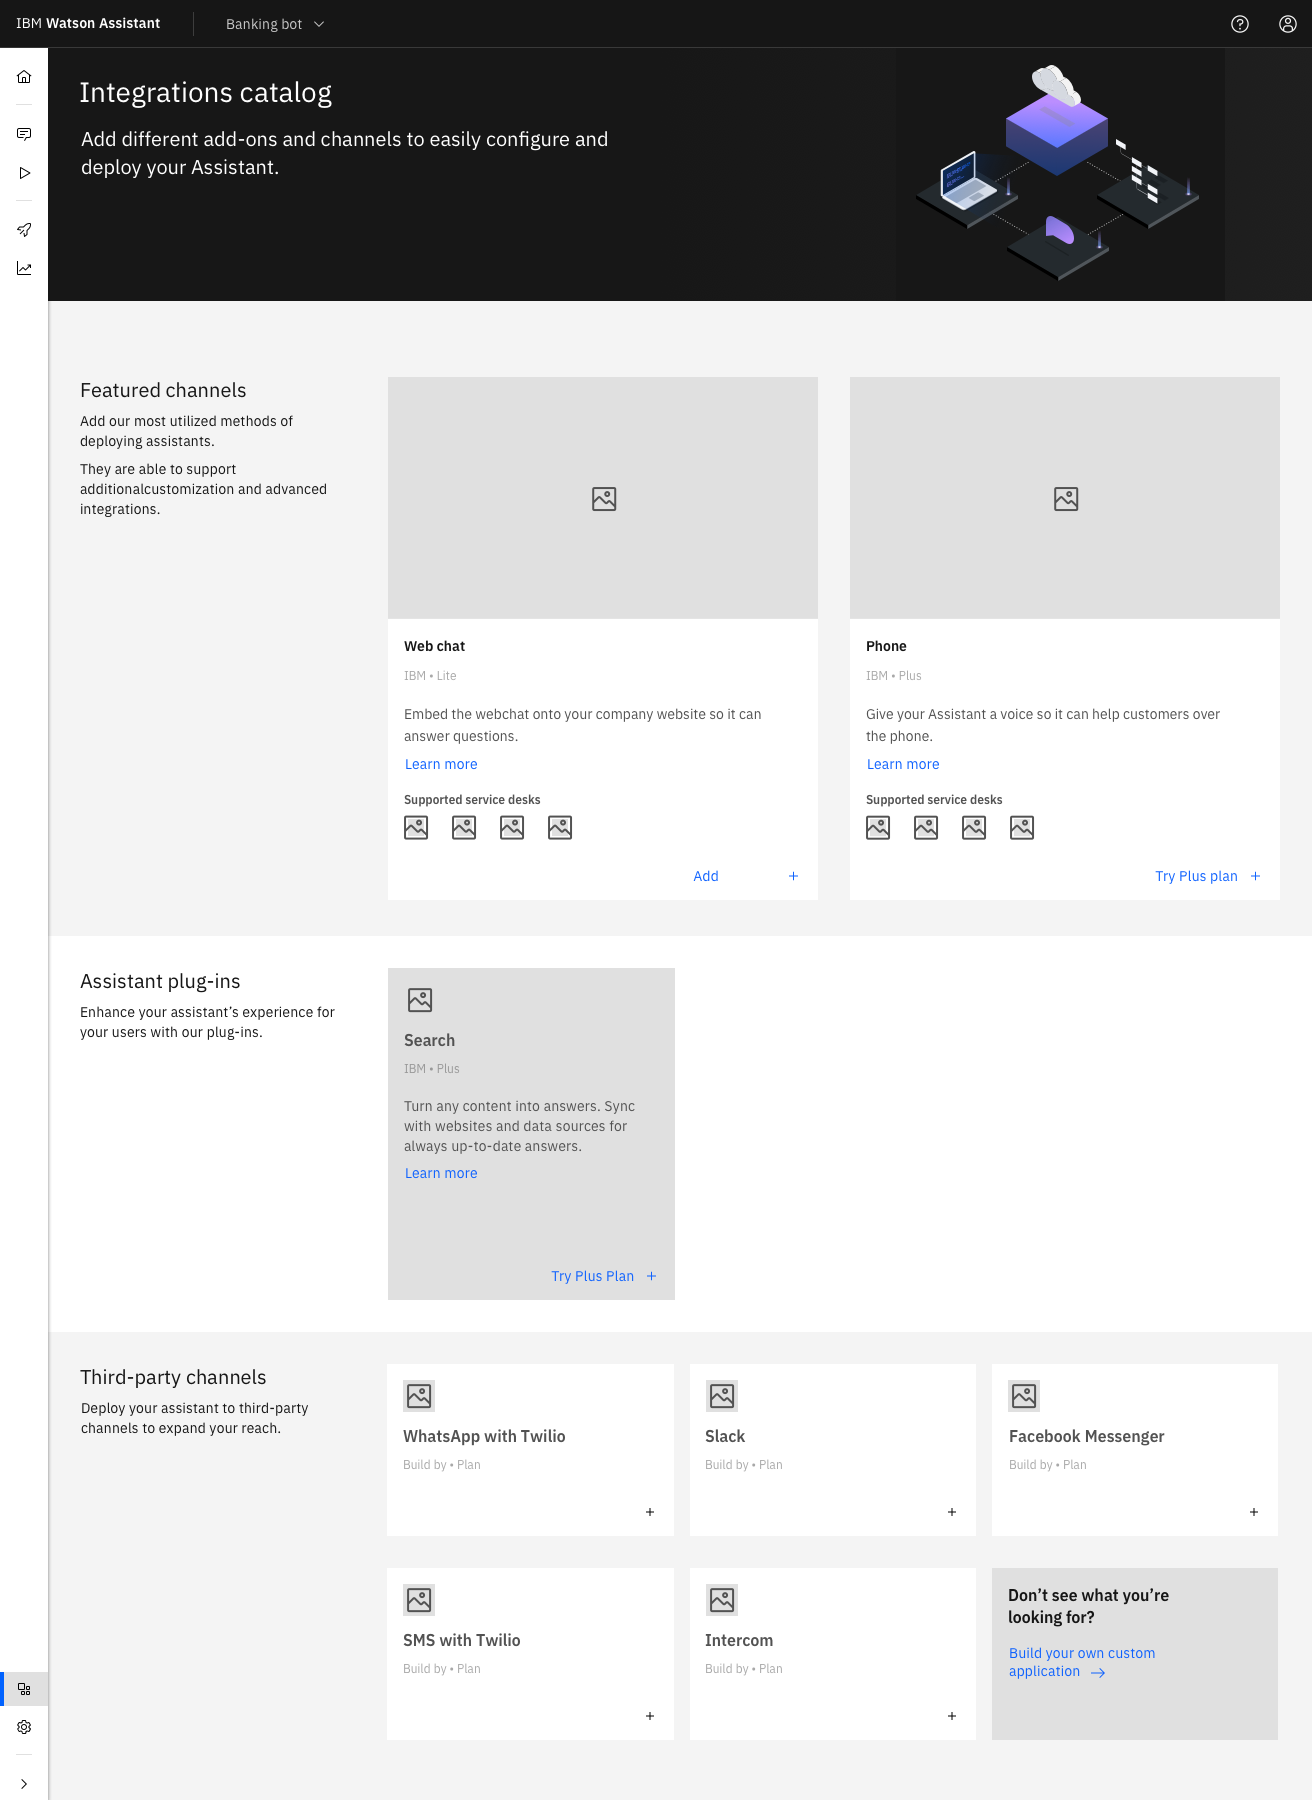Open Learn more link for Search plug-in
Viewport: 1312px width, 1800px height.
tap(441, 1173)
